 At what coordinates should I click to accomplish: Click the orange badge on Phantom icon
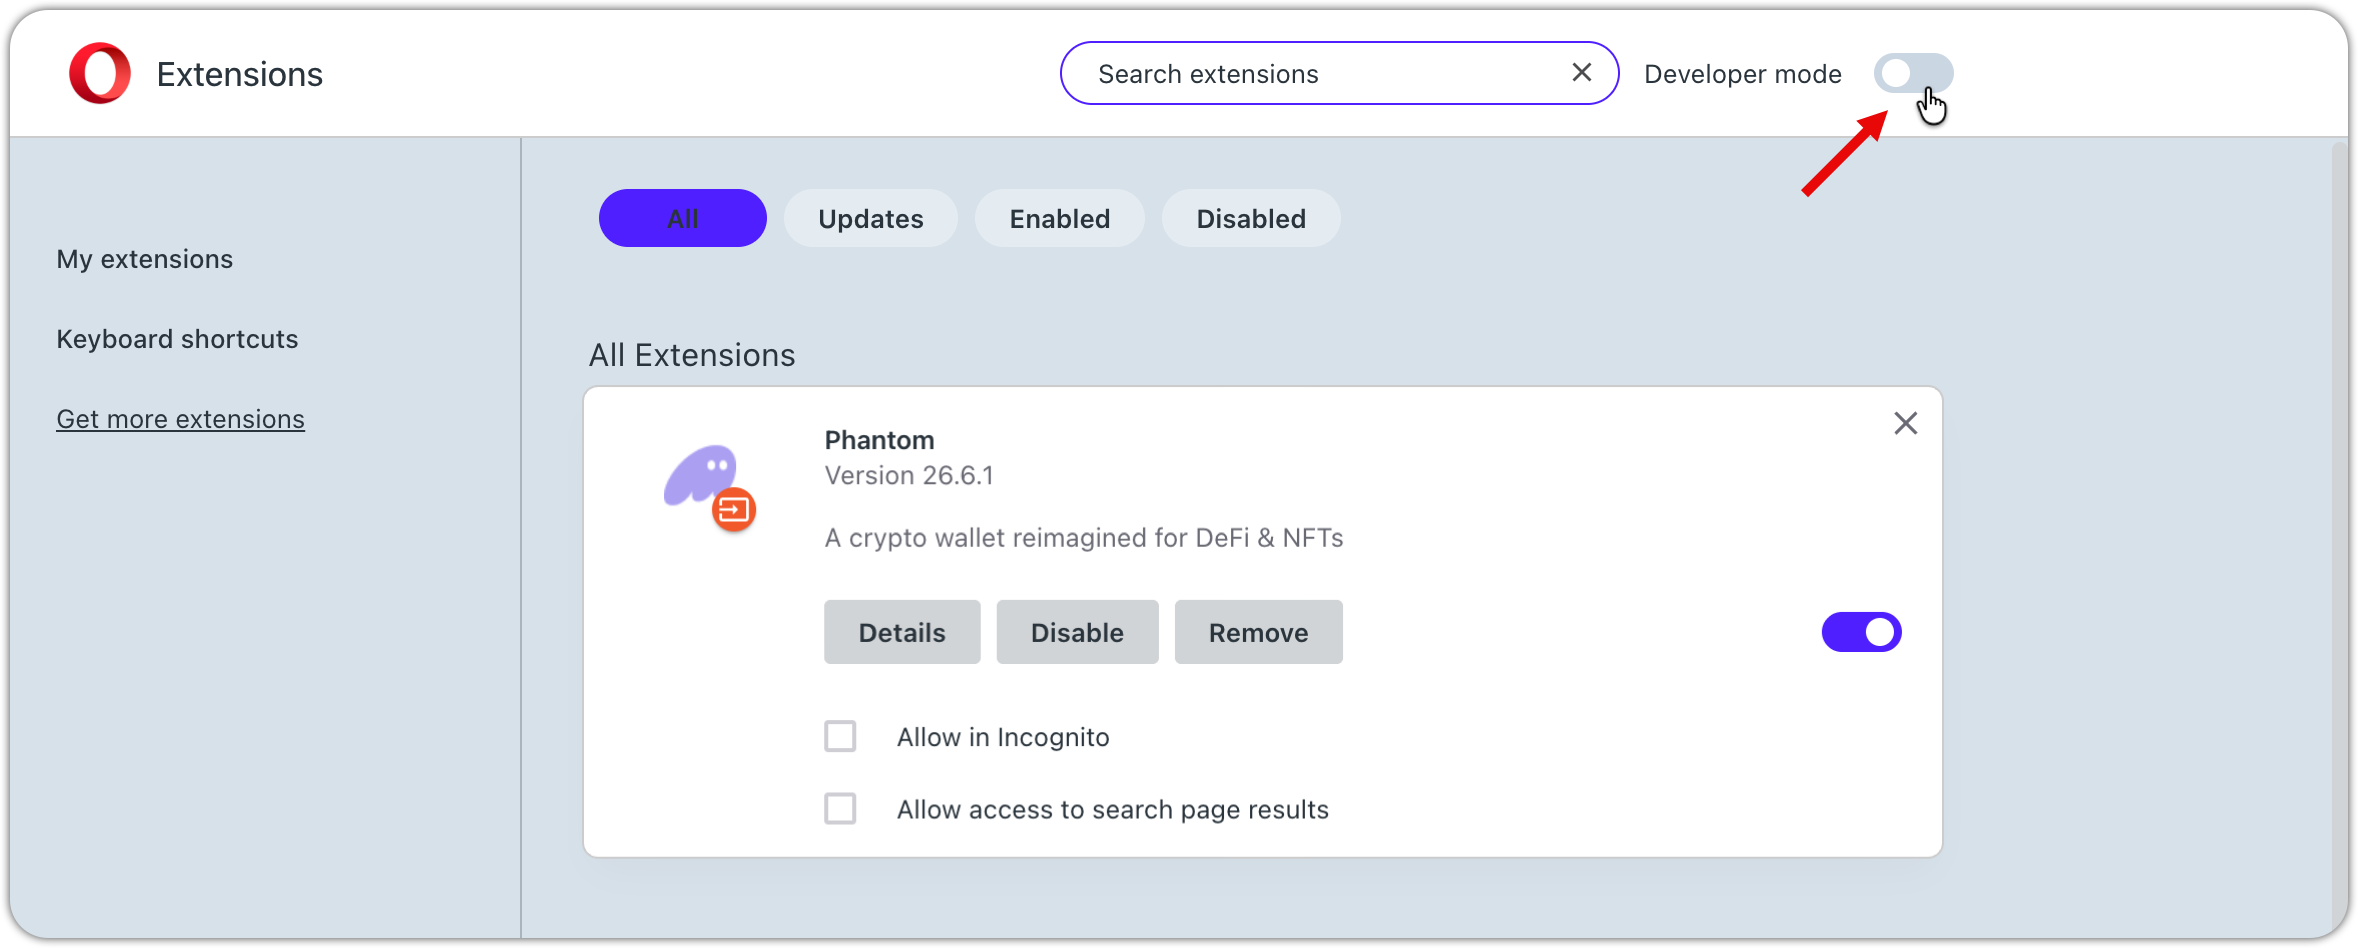pos(734,510)
